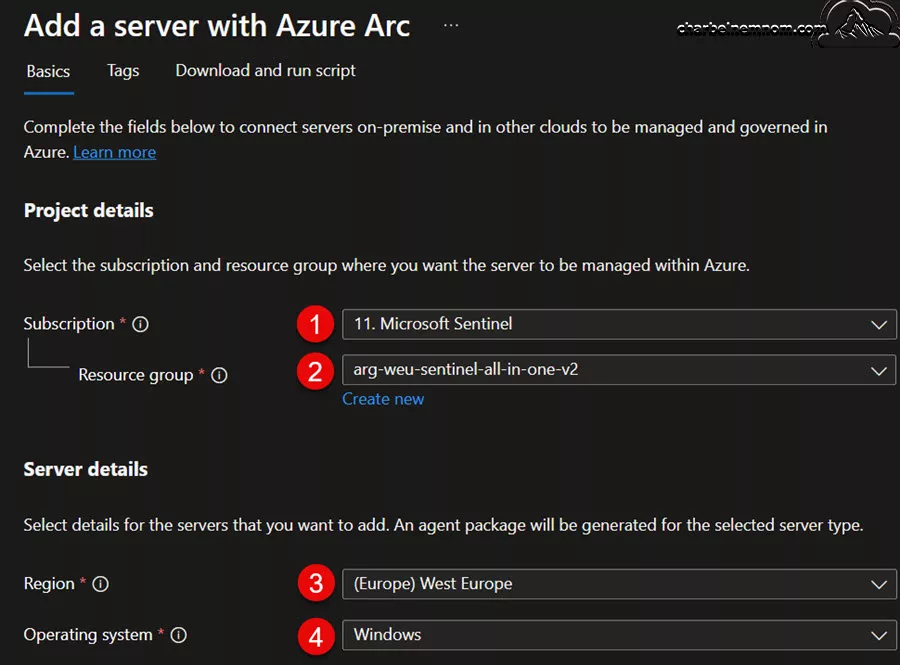This screenshot has width=900, height=665.
Task: Click the Server details heading
Action: [x=86, y=469]
